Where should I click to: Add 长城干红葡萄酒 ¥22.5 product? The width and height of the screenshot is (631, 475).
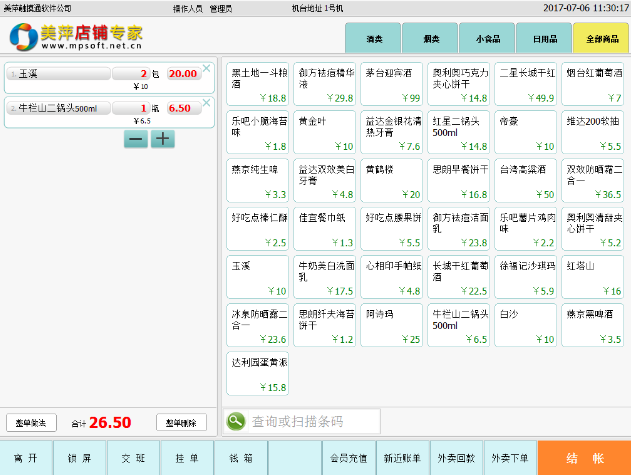point(459,277)
